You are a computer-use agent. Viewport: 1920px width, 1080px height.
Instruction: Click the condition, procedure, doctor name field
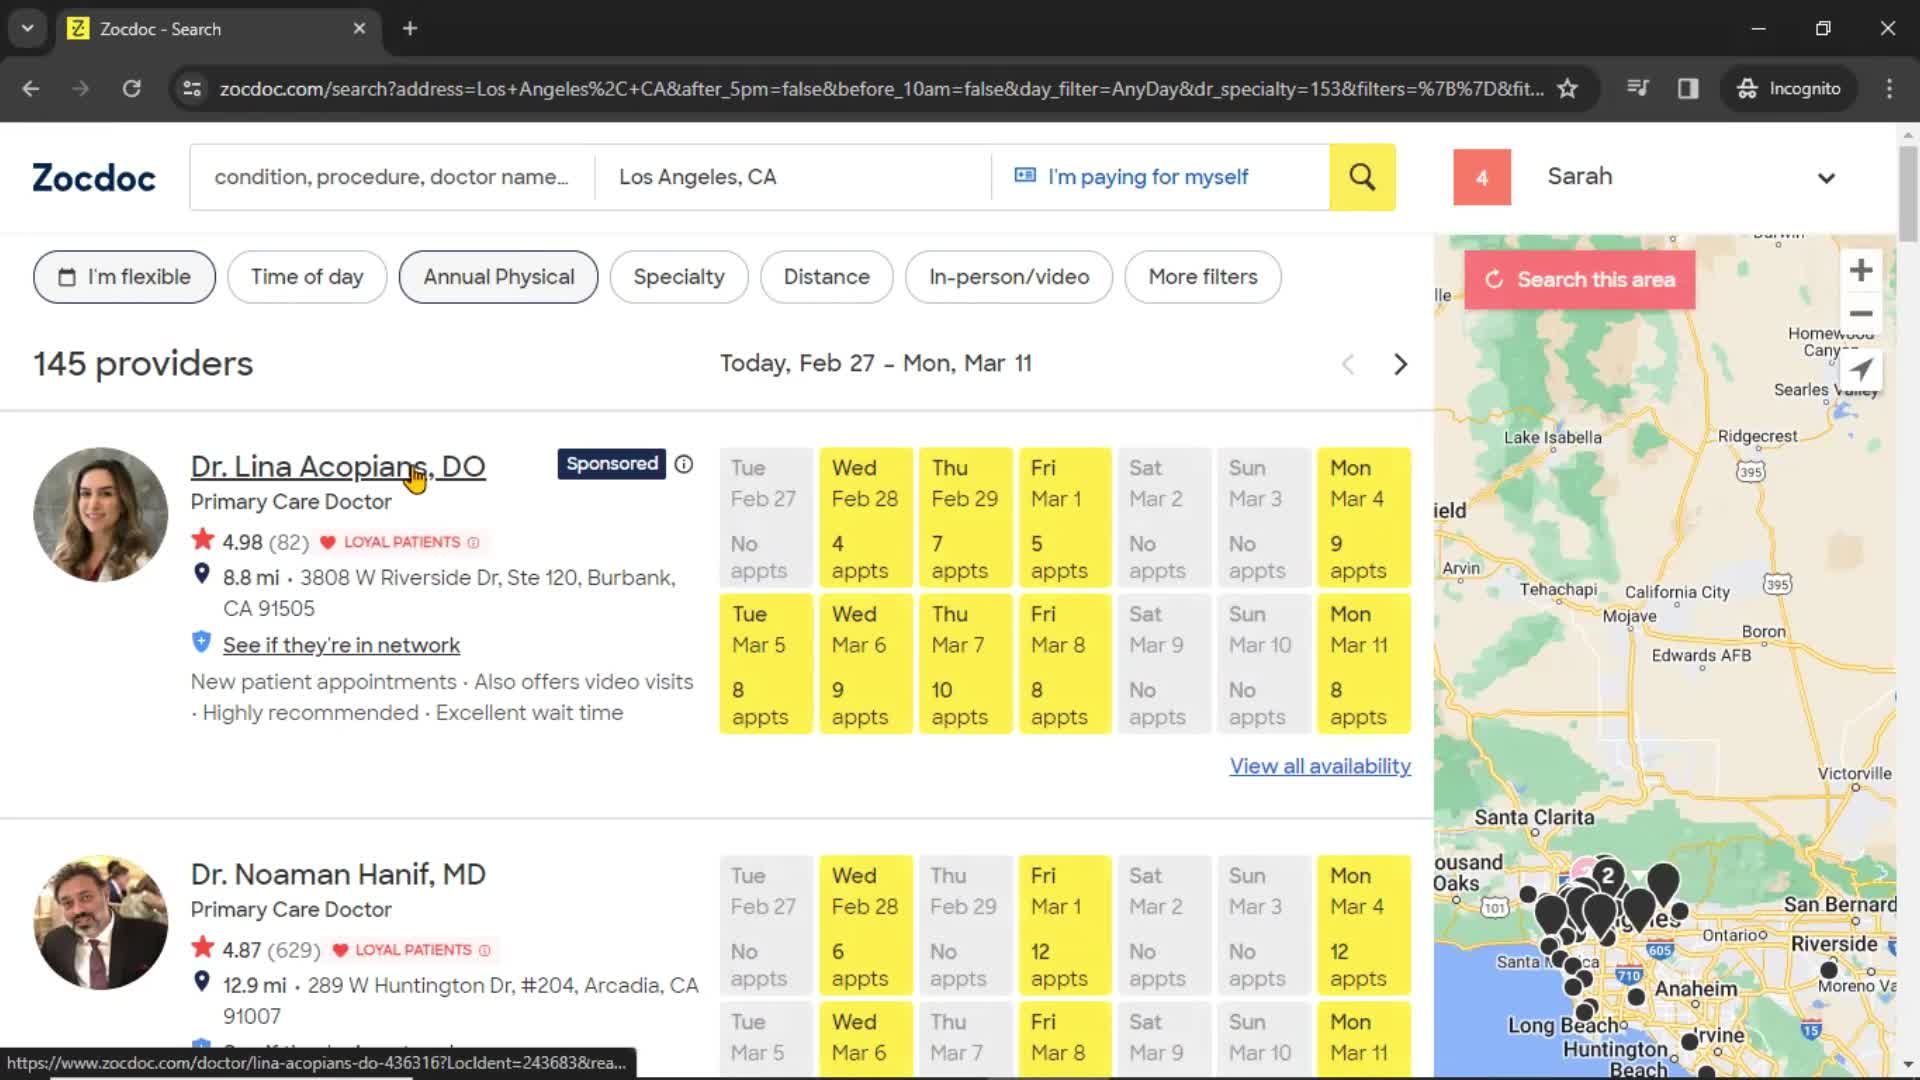(392, 177)
